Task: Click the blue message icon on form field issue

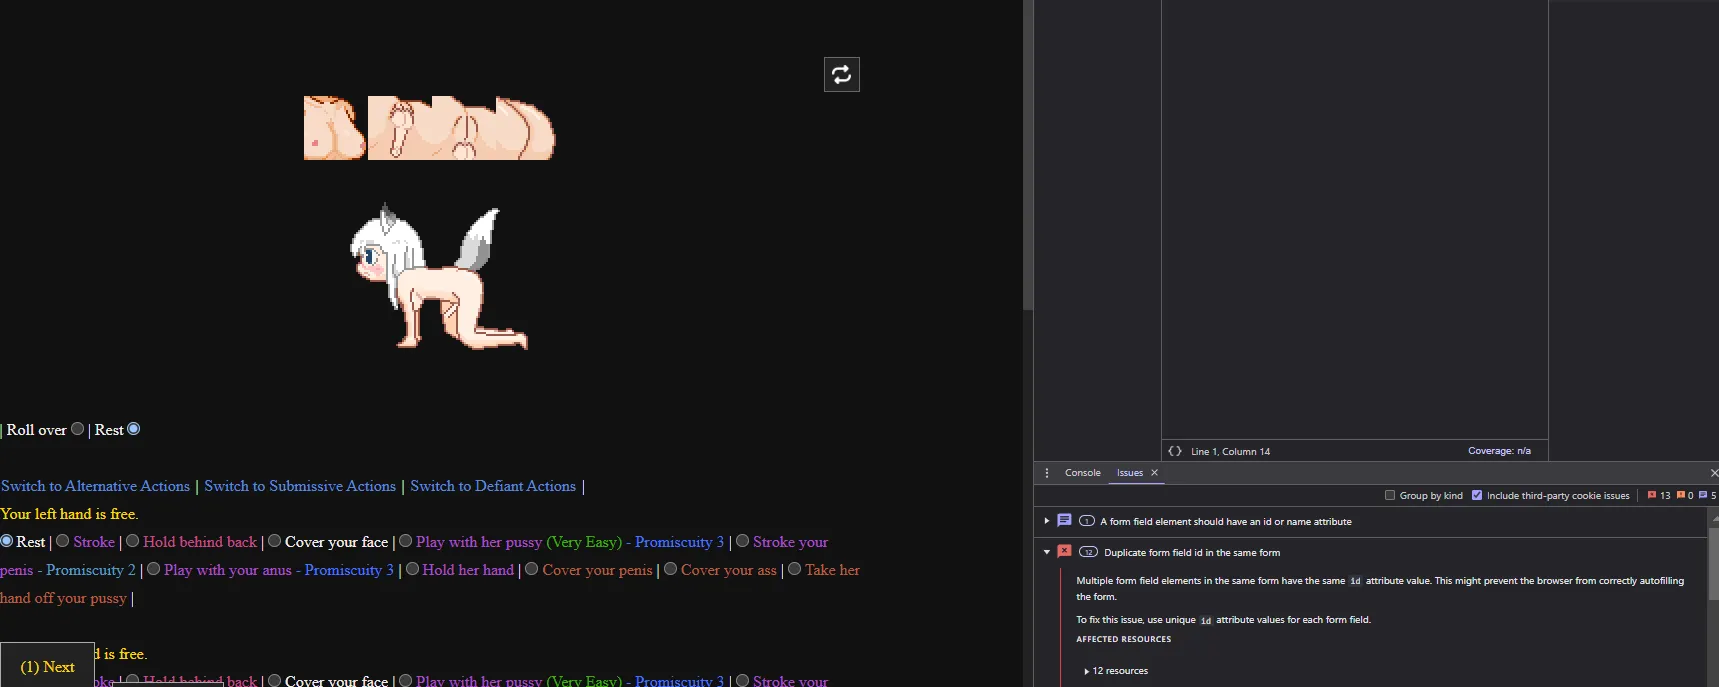Action: [1064, 521]
